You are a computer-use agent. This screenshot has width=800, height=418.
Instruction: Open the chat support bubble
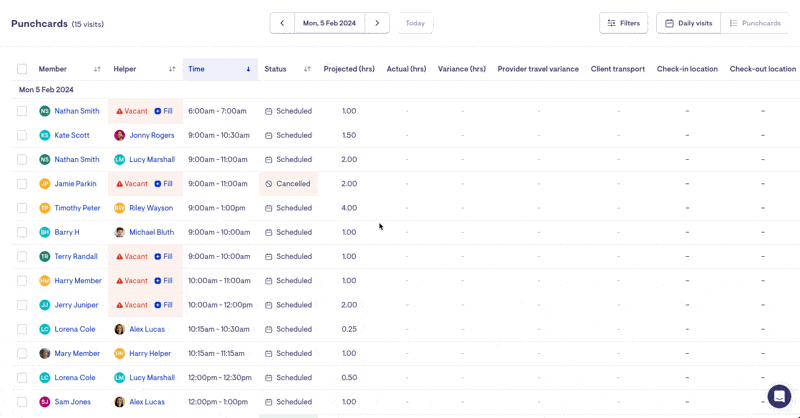pyautogui.click(x=779, y=396)
